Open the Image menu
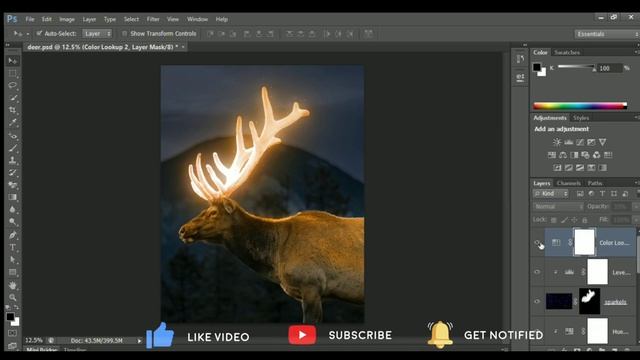 click(x=67, y=19)
